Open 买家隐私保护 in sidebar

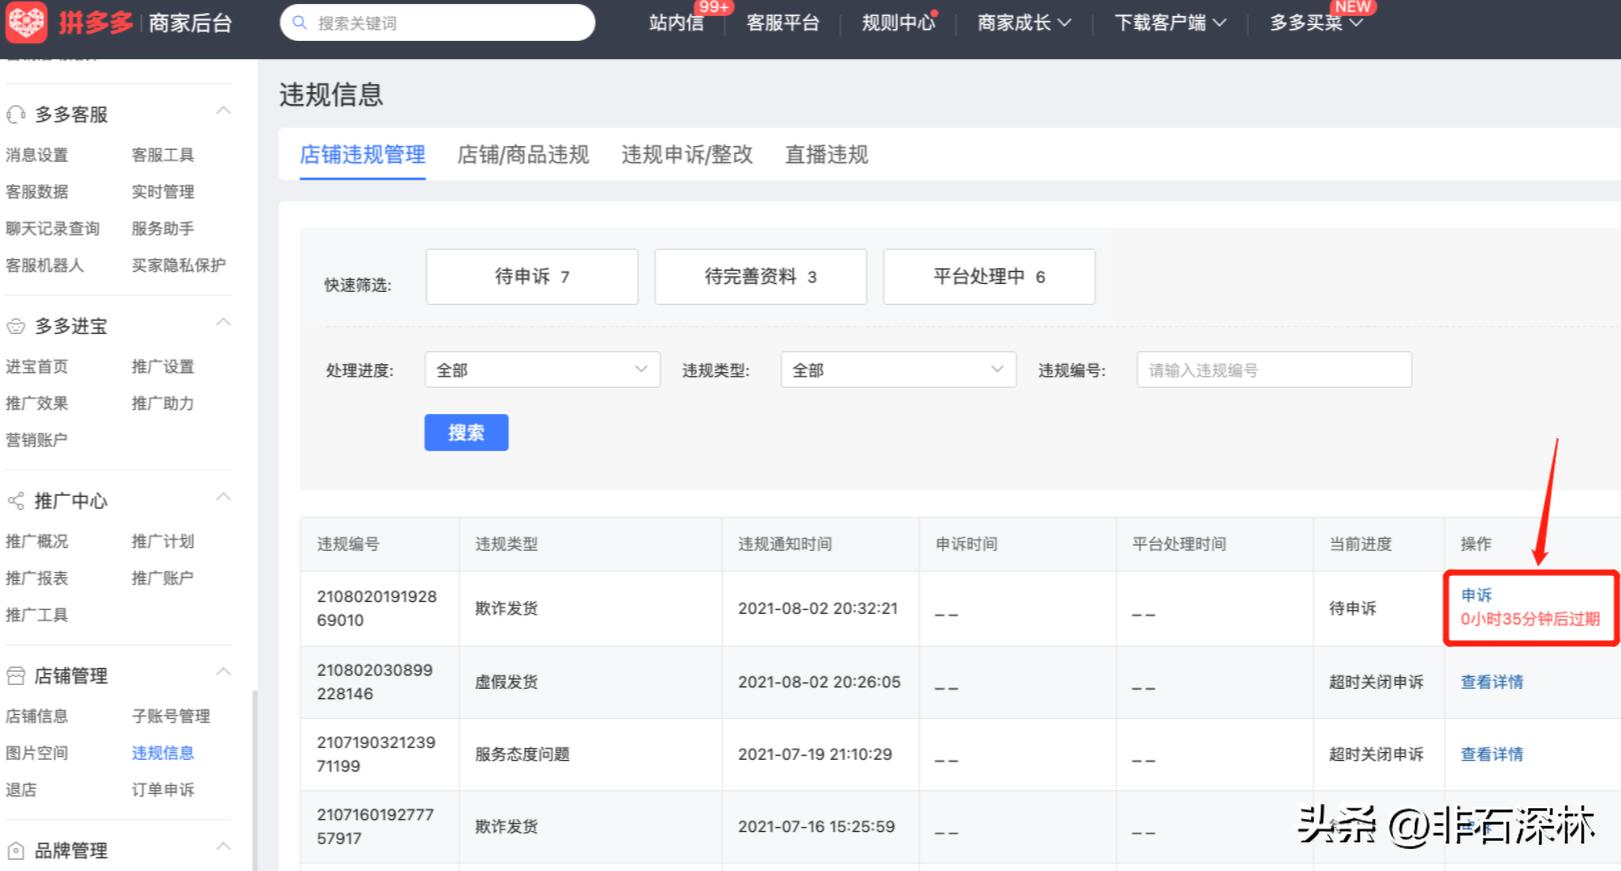point(179,265)
